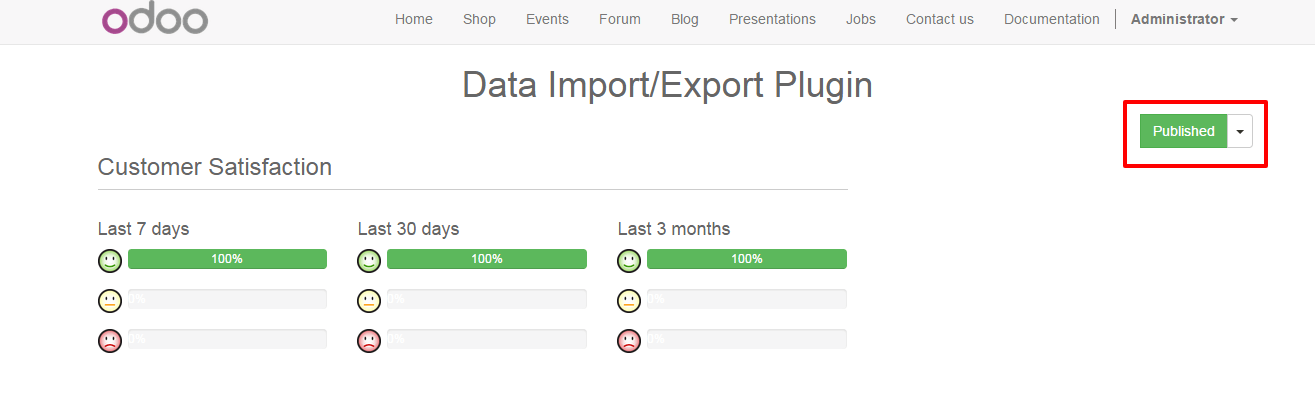
Task: Toggle the green Published button
Action: click(x=1183, y=131)
